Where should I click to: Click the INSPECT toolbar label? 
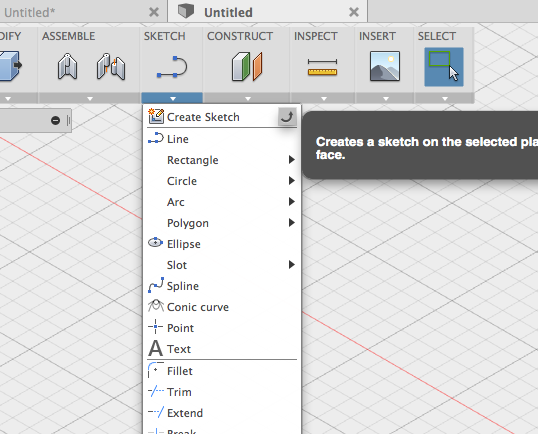tap(316, 36)
